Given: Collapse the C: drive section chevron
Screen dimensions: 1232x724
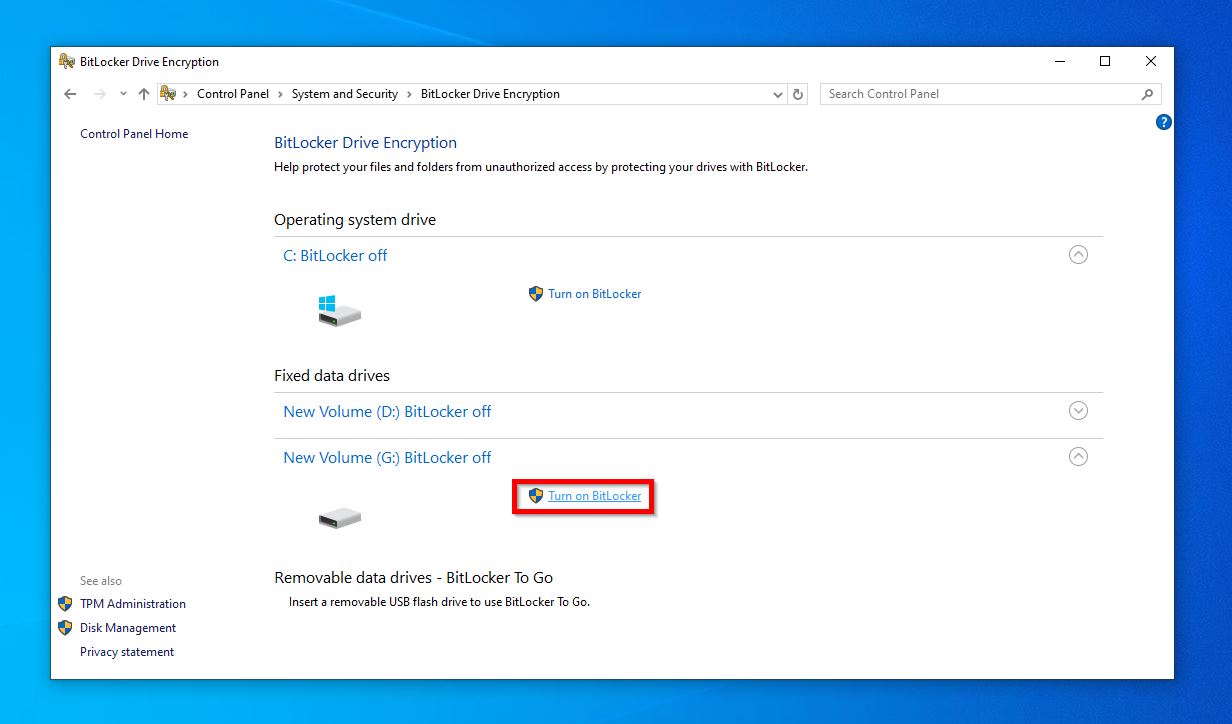Looking at the screenshot, I should 1078,255.
